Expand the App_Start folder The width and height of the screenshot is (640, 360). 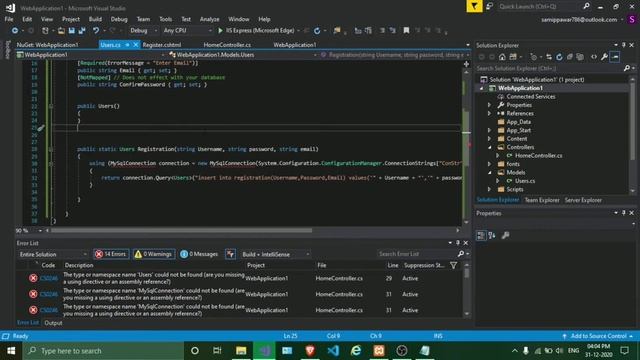tap(489, 130)
